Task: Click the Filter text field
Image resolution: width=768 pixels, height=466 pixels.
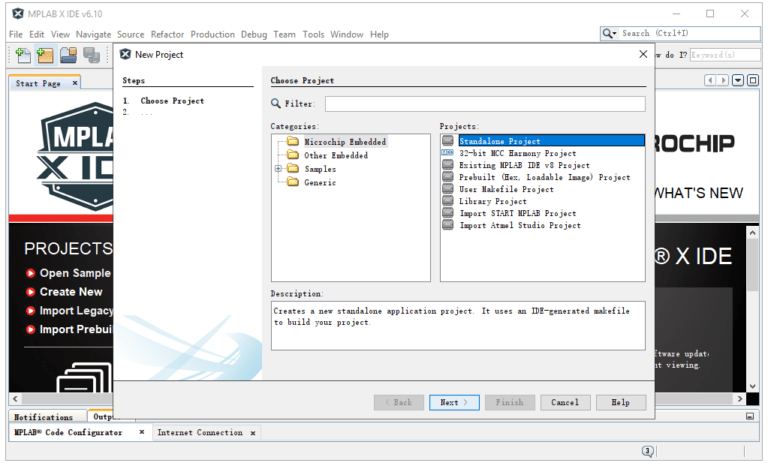Action: pyautogui.click(x=485, y=103)
